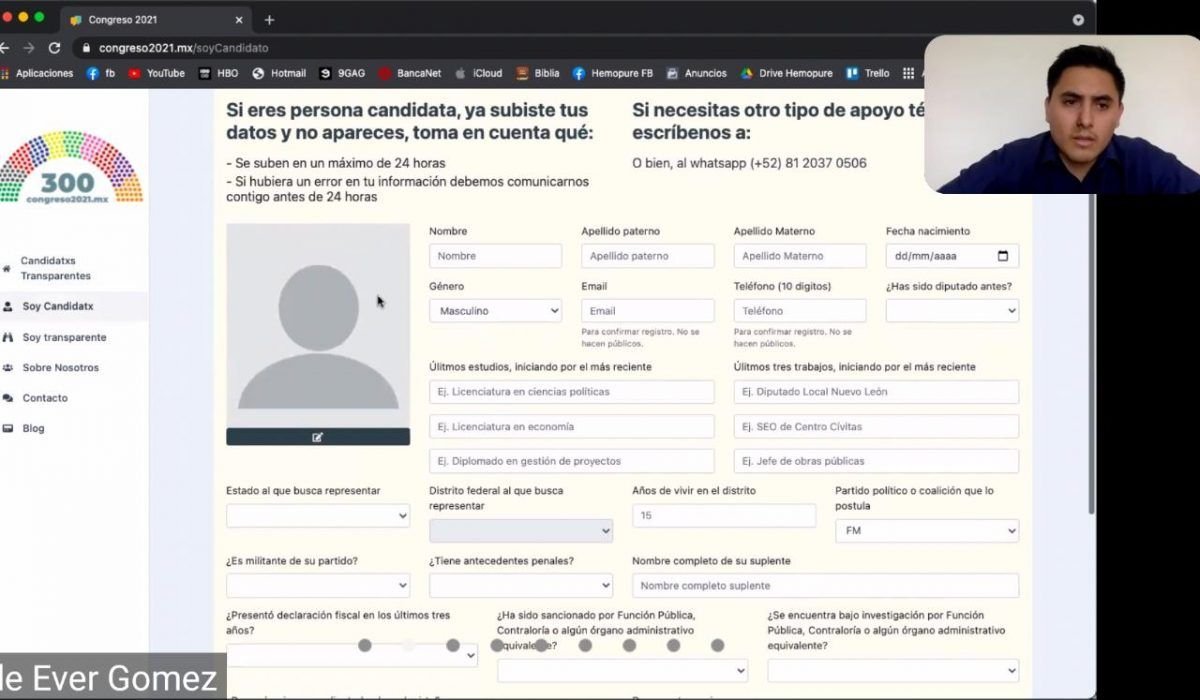
Task: Open the Trello bookmark
Action: 868,73
